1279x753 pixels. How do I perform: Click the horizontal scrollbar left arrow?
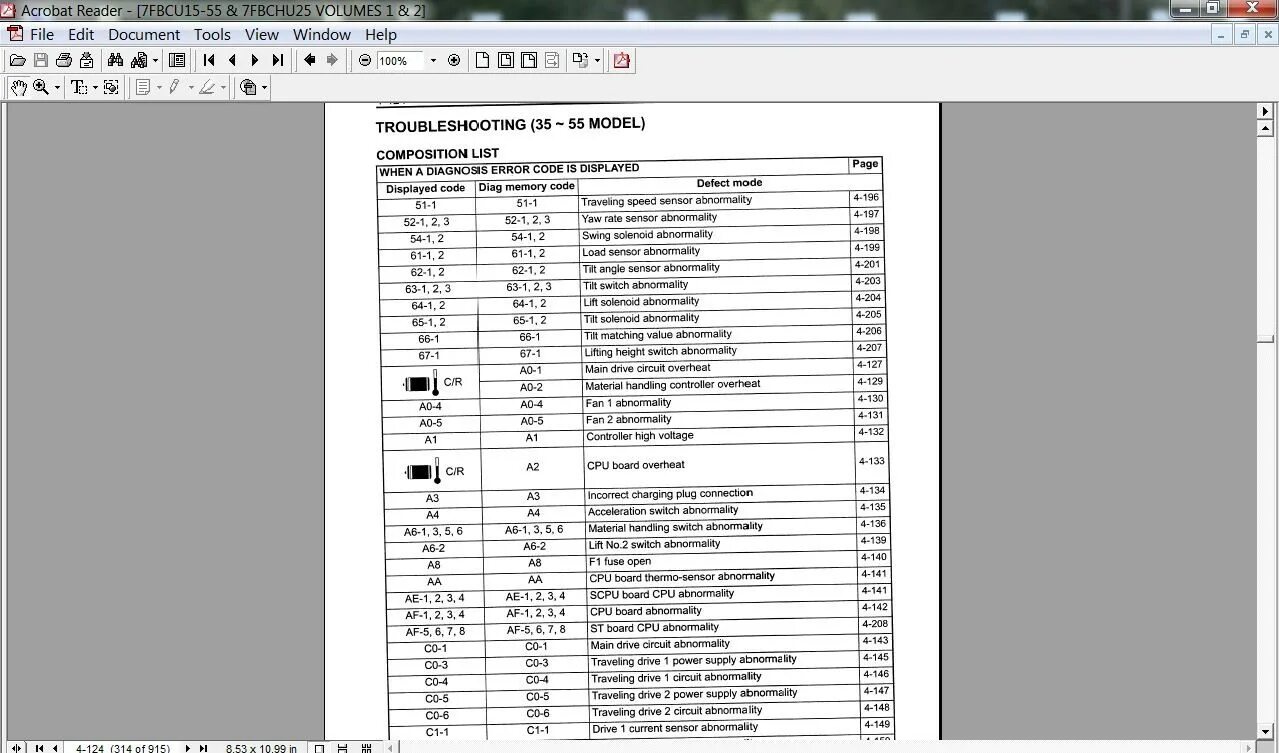[x=390, y=747]
